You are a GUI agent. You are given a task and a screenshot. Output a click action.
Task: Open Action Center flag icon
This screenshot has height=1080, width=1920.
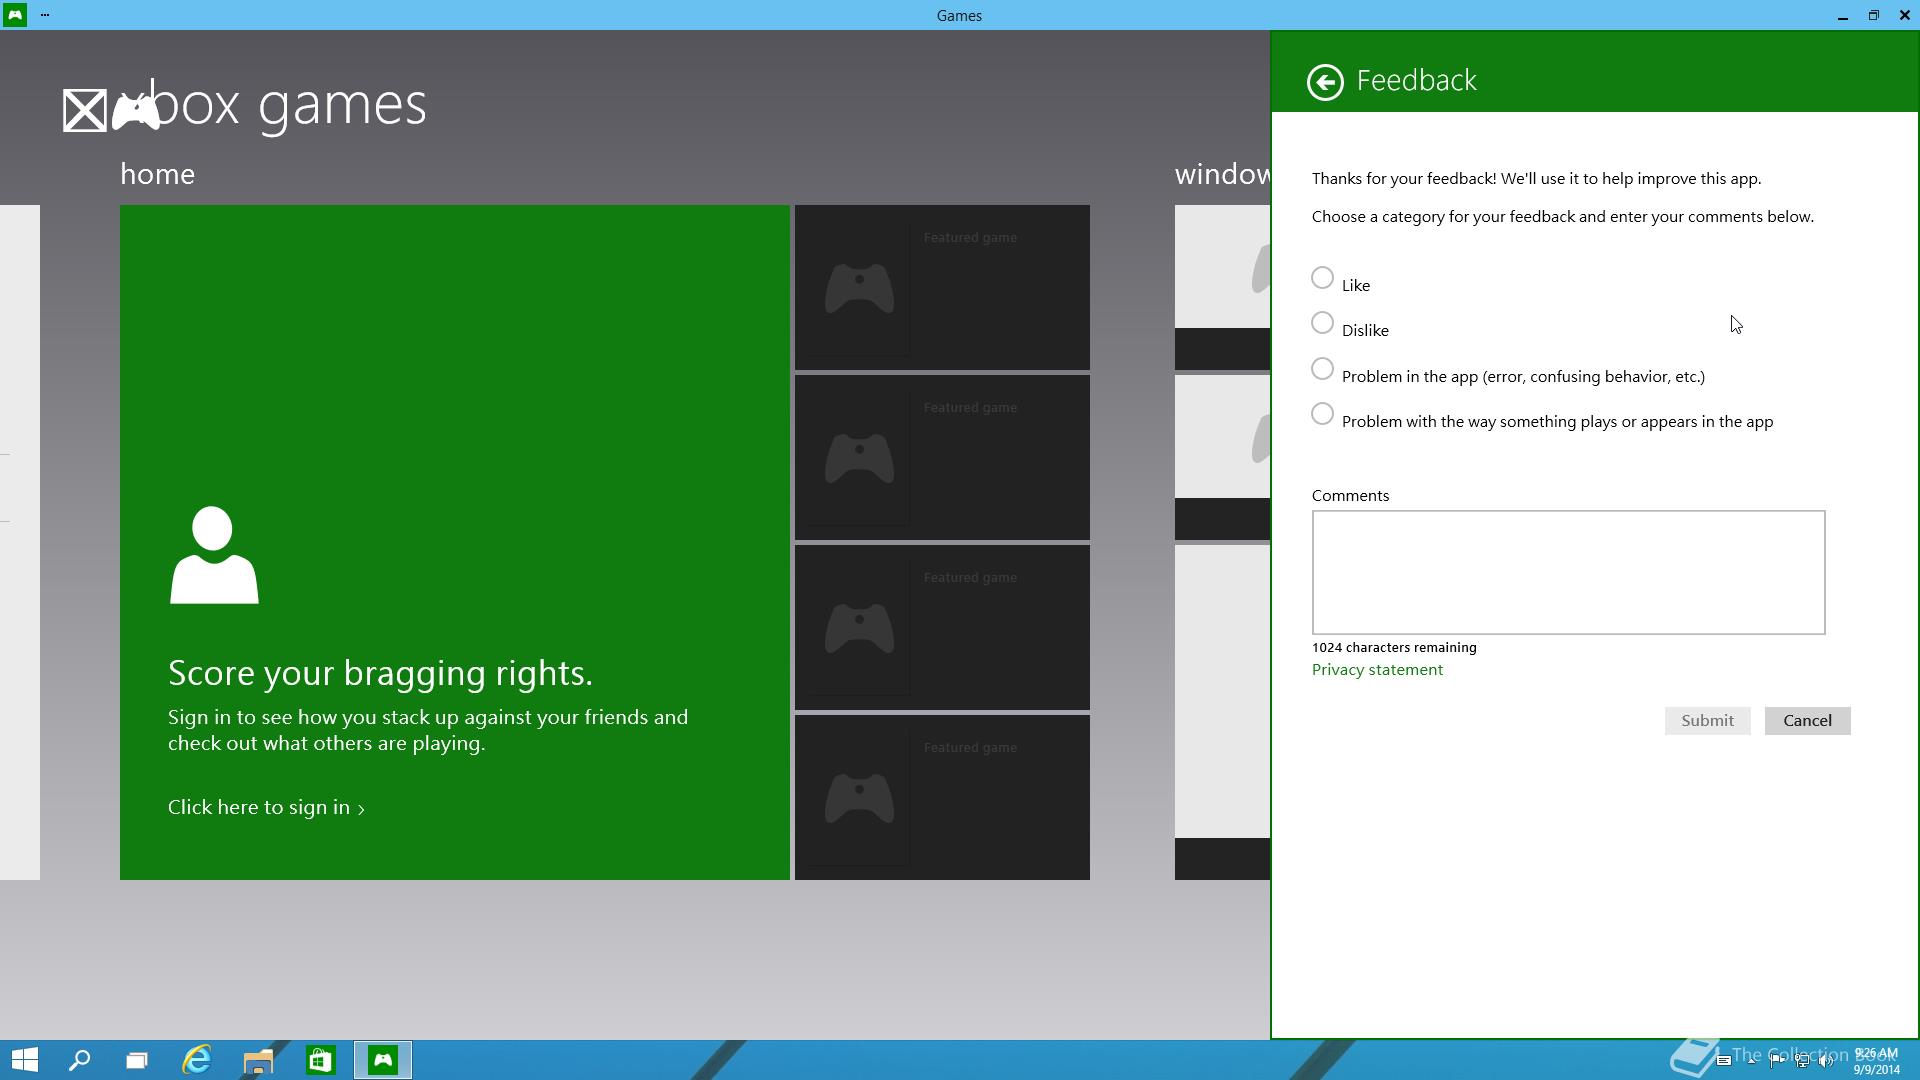click(1777, 1061)
